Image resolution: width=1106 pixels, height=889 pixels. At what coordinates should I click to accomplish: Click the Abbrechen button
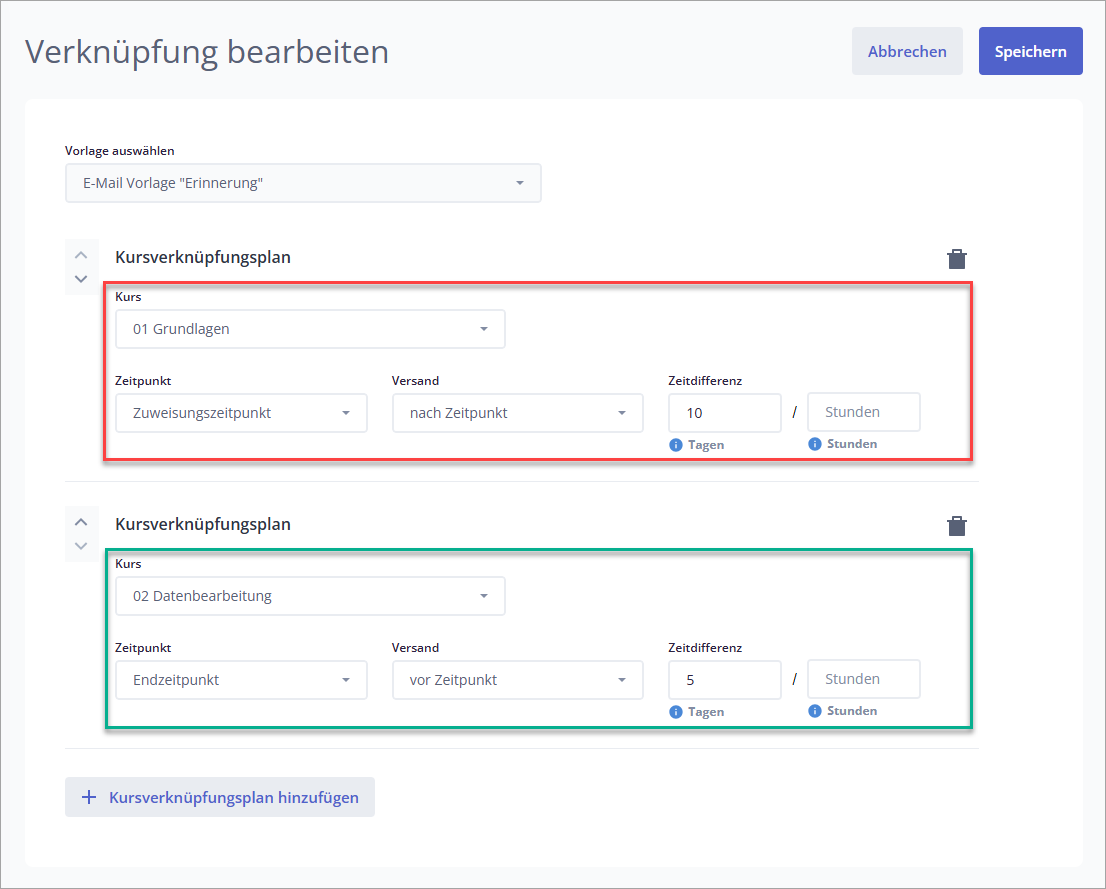[x=907, y=51]
